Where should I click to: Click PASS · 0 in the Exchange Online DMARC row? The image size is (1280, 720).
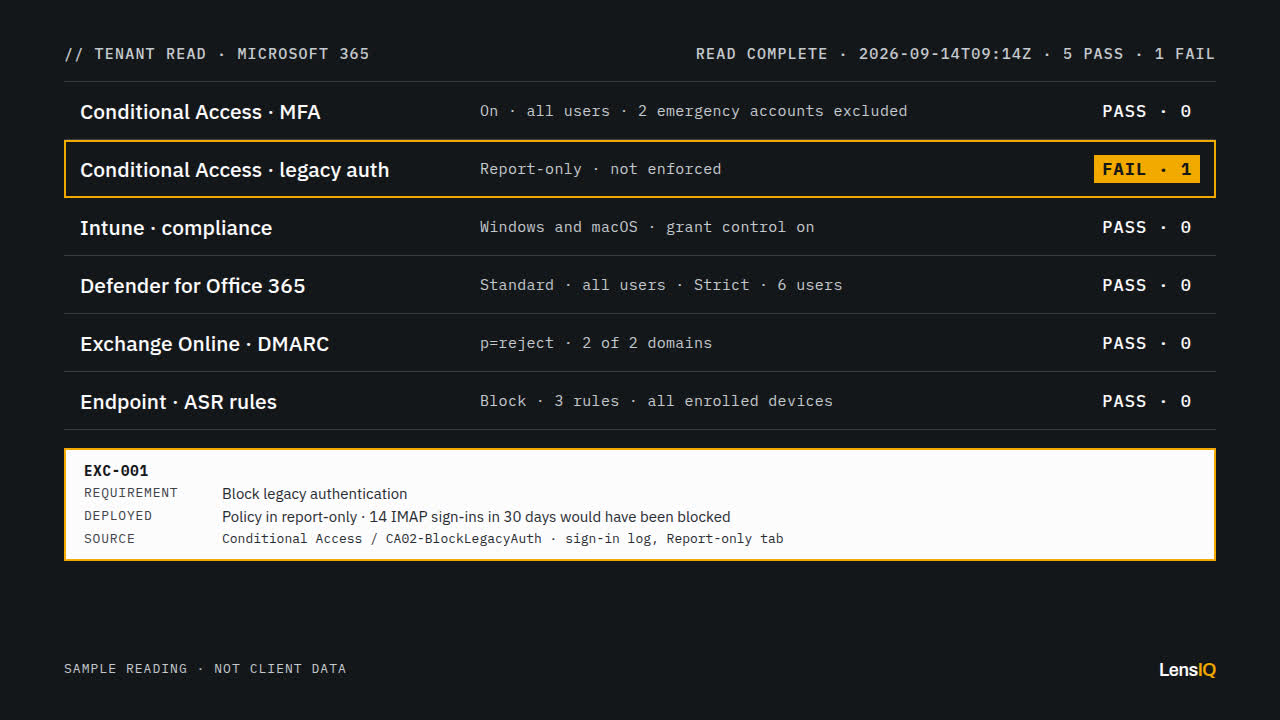1146,343
